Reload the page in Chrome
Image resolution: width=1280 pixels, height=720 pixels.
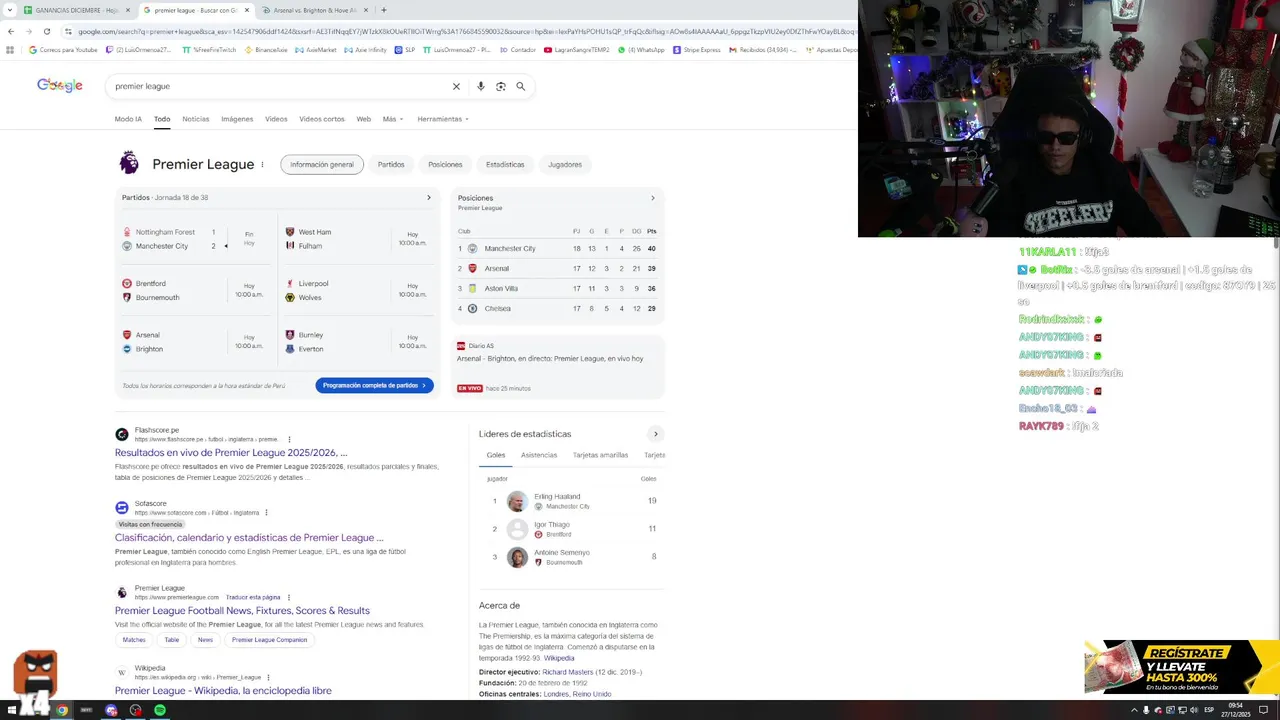46,31
